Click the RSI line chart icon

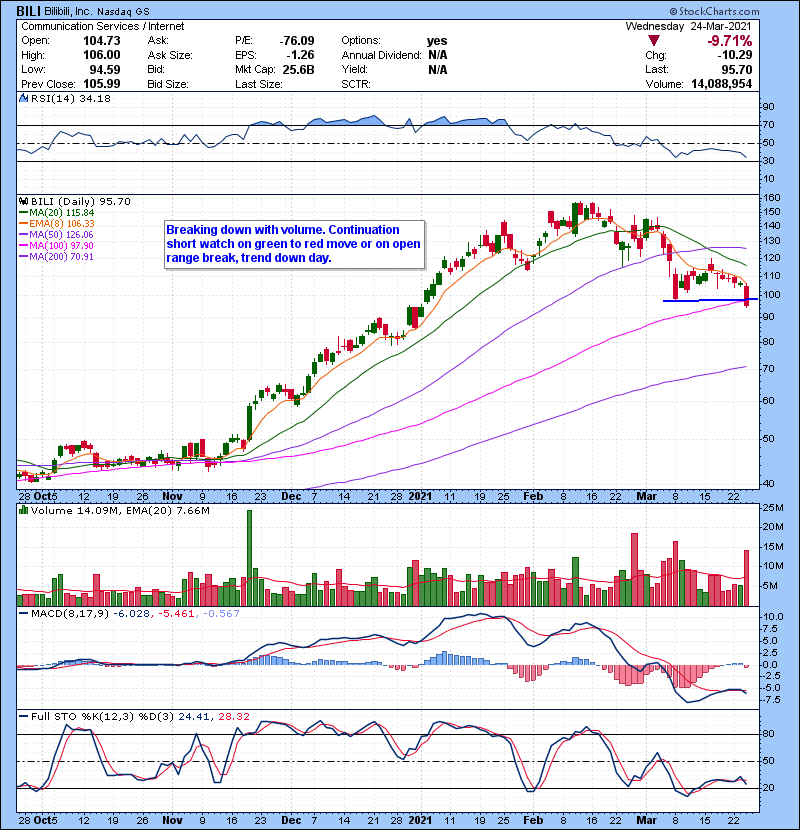click(x=24, y=98)
